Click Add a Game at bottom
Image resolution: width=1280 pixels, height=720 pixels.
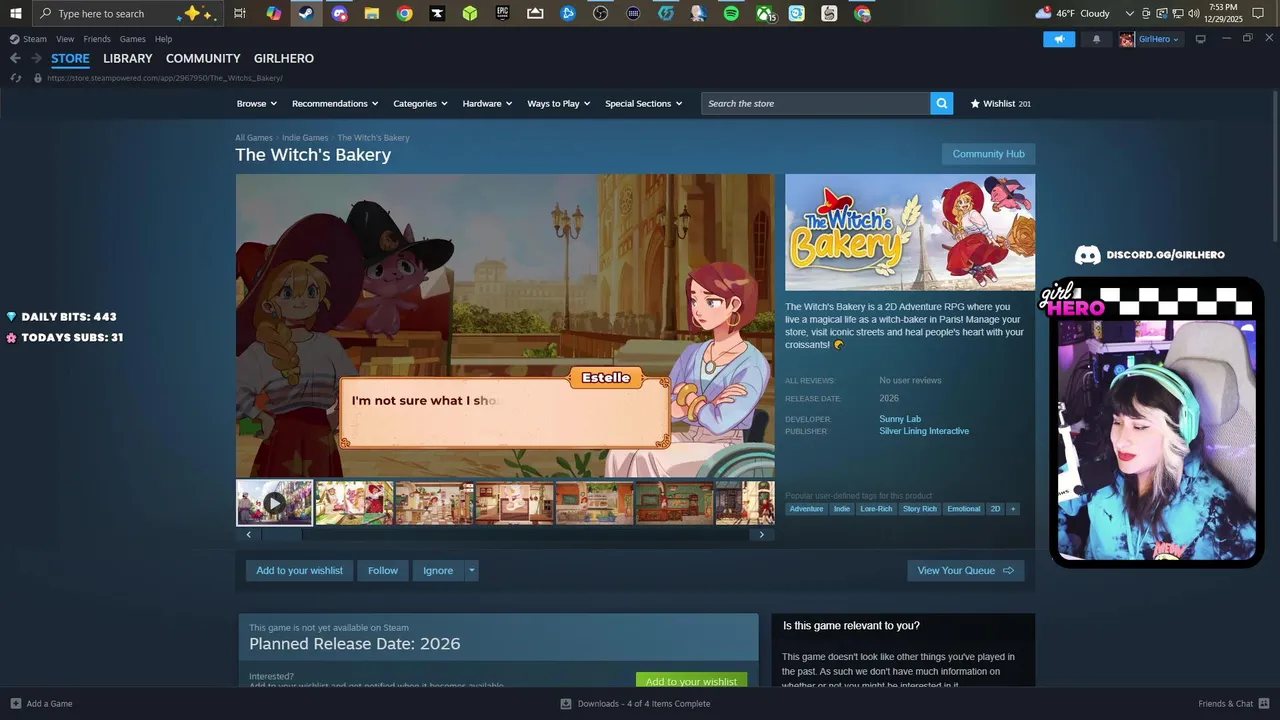click(x=41, y=704)
